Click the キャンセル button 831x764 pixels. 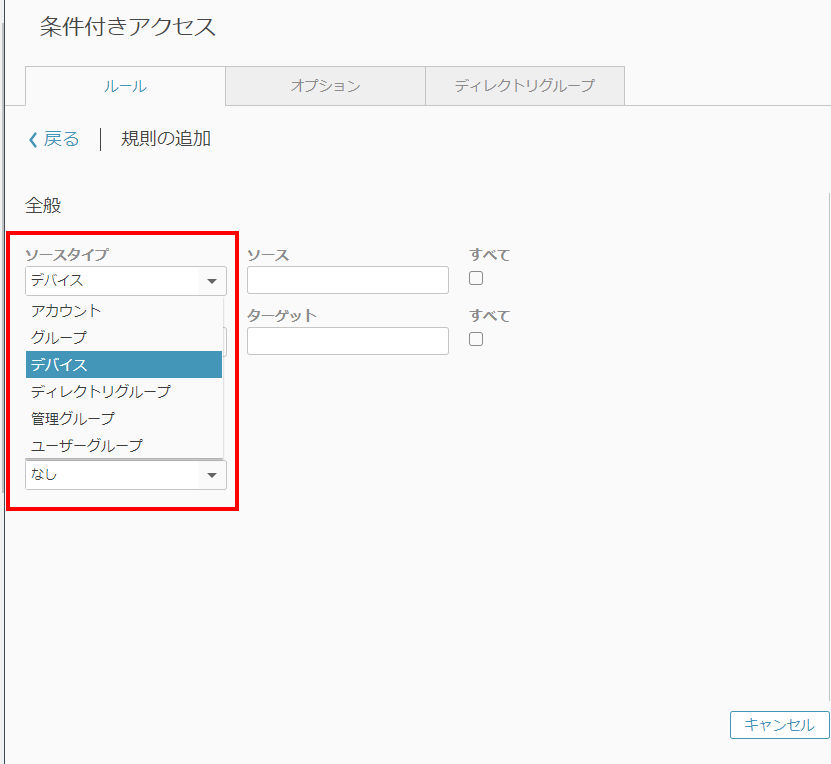(779, 724)
